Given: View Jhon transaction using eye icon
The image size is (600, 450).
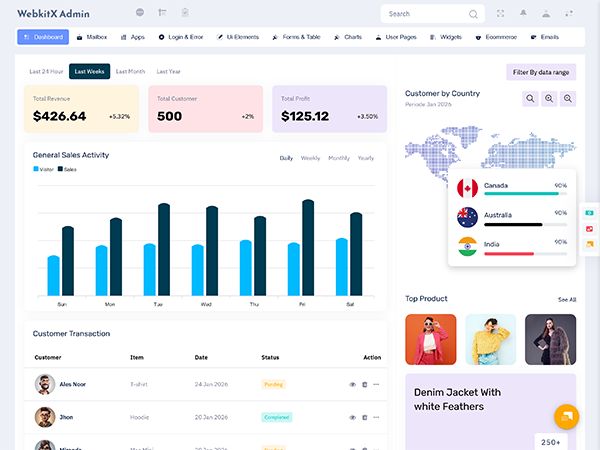Looking at the screenshot, I should point(352,417).
